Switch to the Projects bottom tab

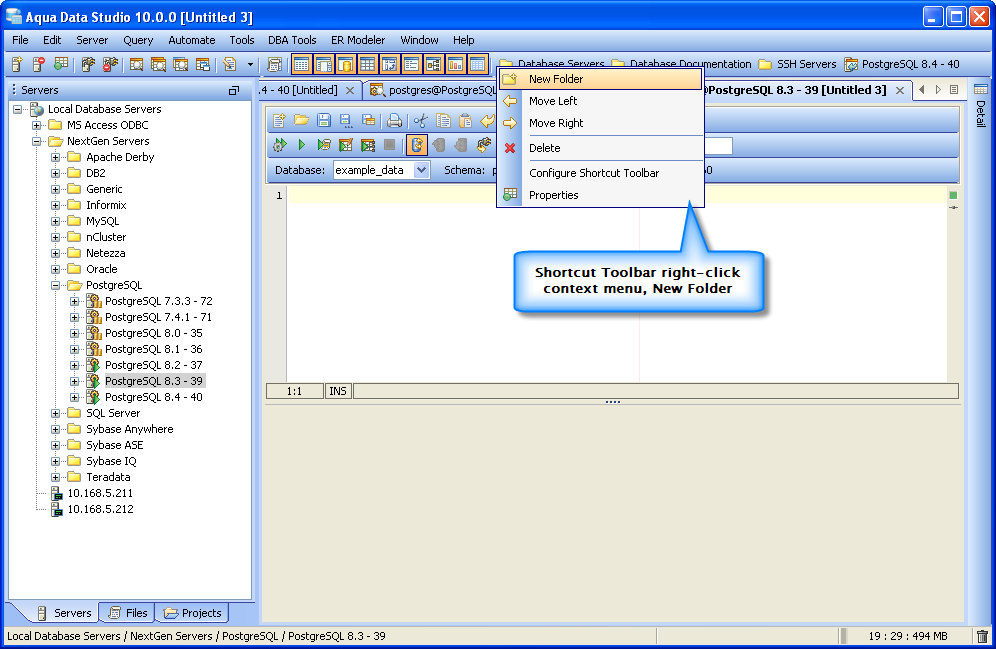click(193, 613)
